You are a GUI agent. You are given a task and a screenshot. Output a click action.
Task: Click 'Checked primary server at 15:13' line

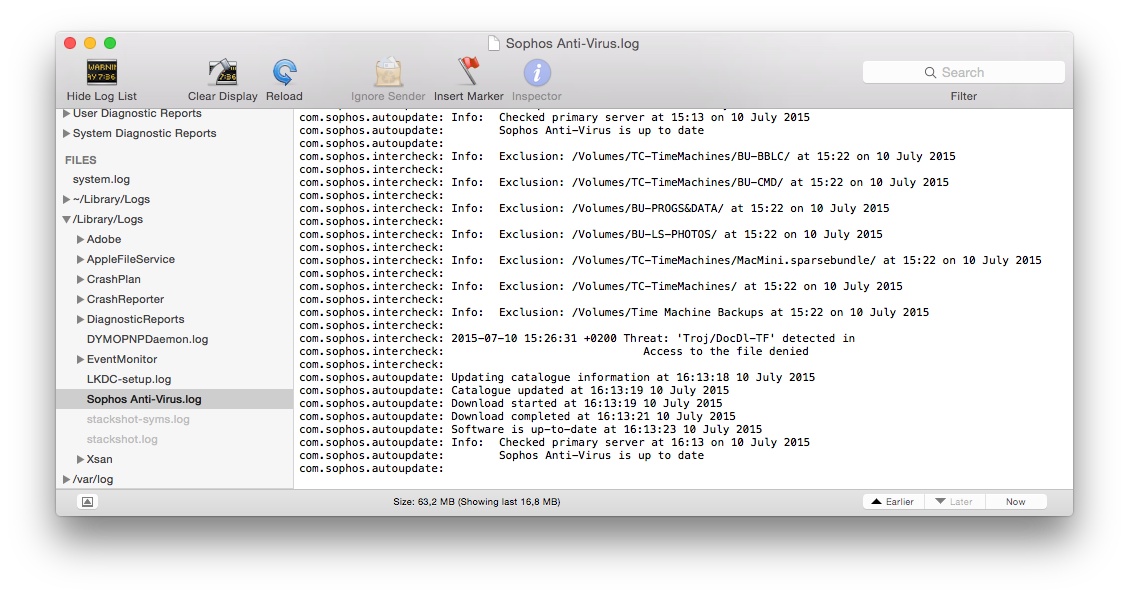point(554,117)
